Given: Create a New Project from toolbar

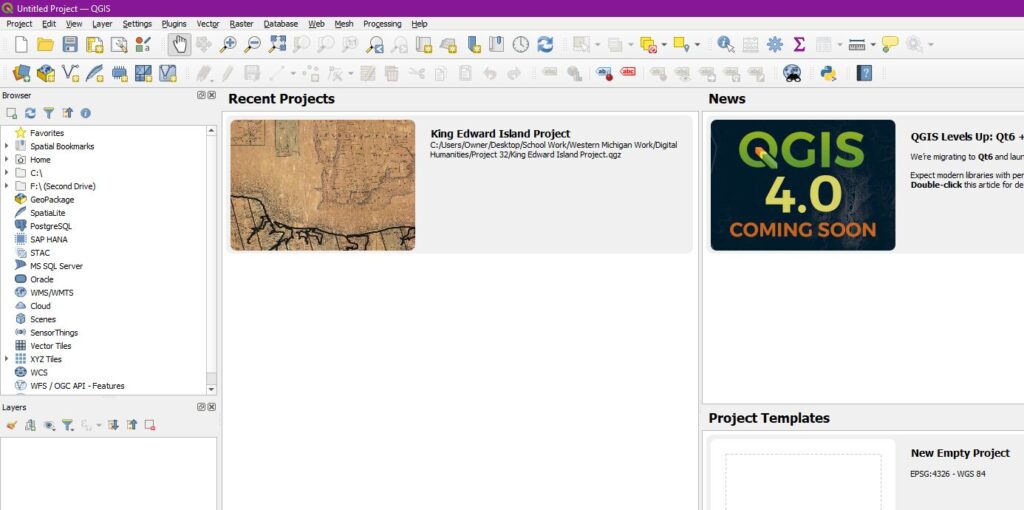Looking at the screenshot, I should [x=22, y=44].
